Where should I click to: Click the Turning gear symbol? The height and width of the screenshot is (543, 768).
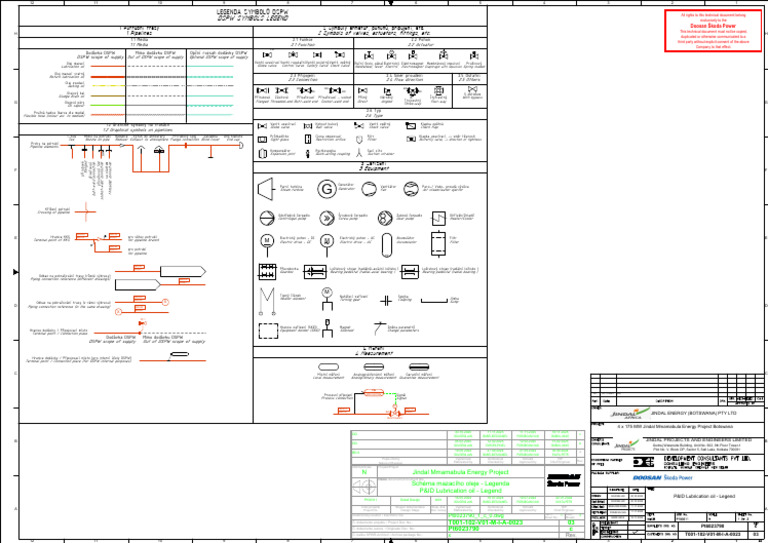point(327,299)
